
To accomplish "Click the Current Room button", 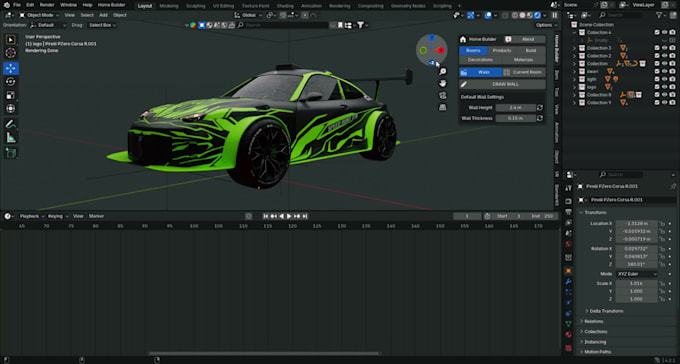I will 523,72.
